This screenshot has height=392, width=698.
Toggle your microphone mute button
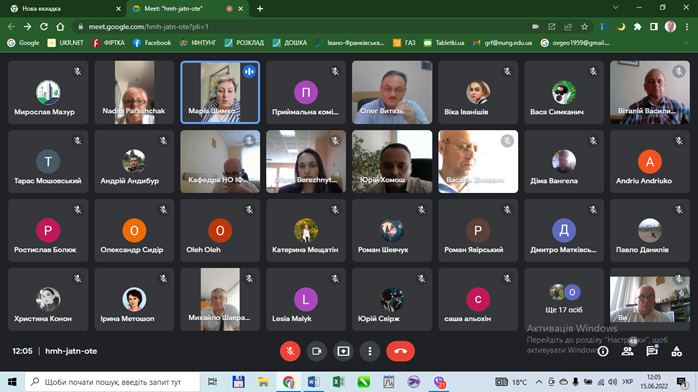[x=290, y=351]
